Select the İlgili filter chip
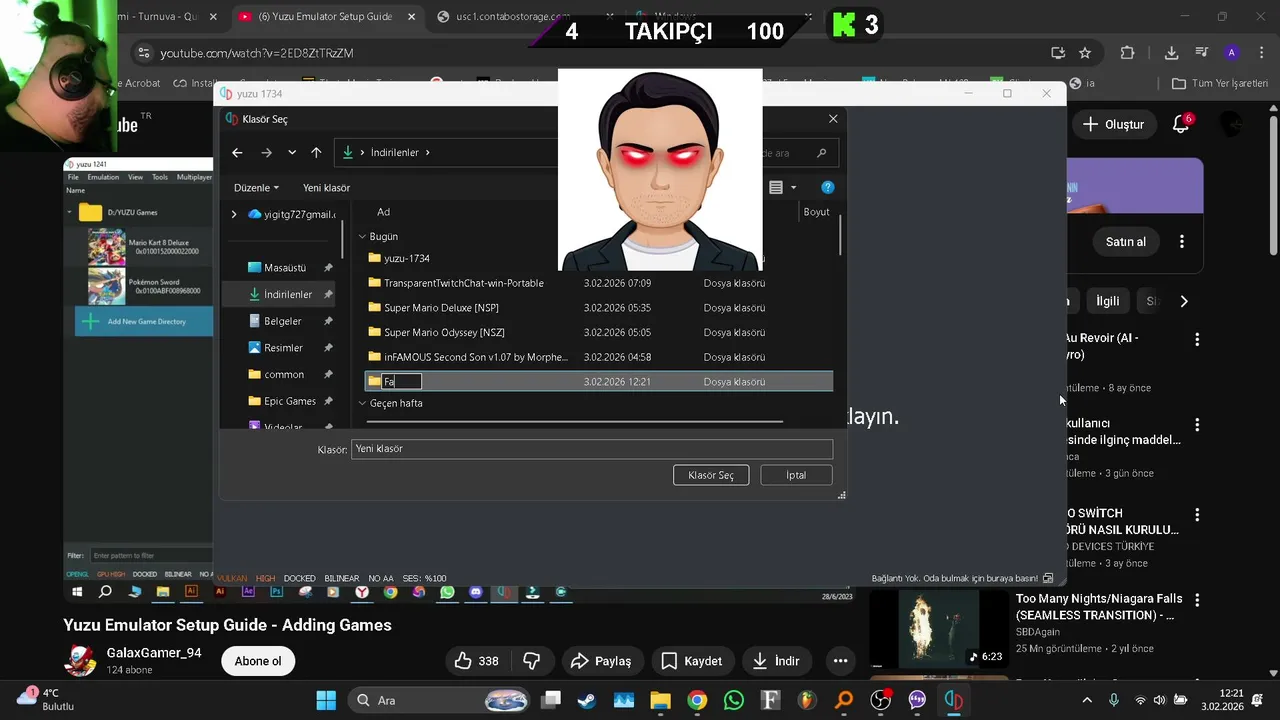 click(1108, 301)
